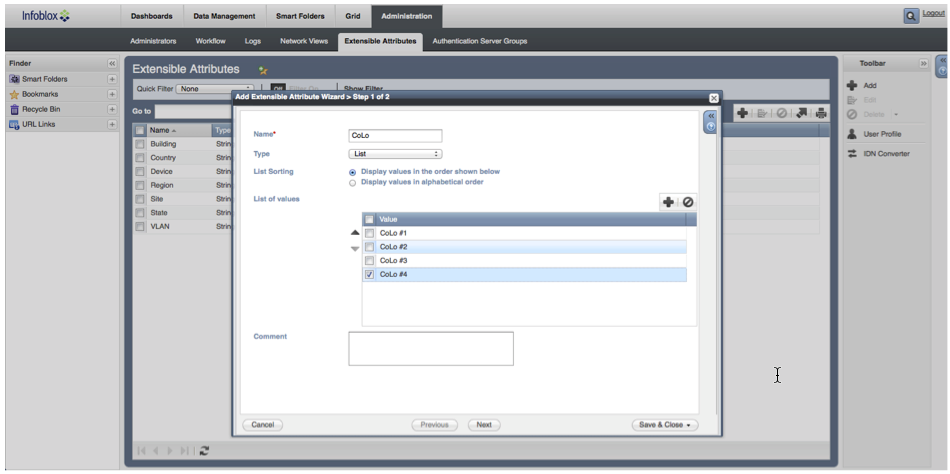This screenshot has height=474, width=950.
Task: Open the Logs sub-tab
Action: coord(253,41)
